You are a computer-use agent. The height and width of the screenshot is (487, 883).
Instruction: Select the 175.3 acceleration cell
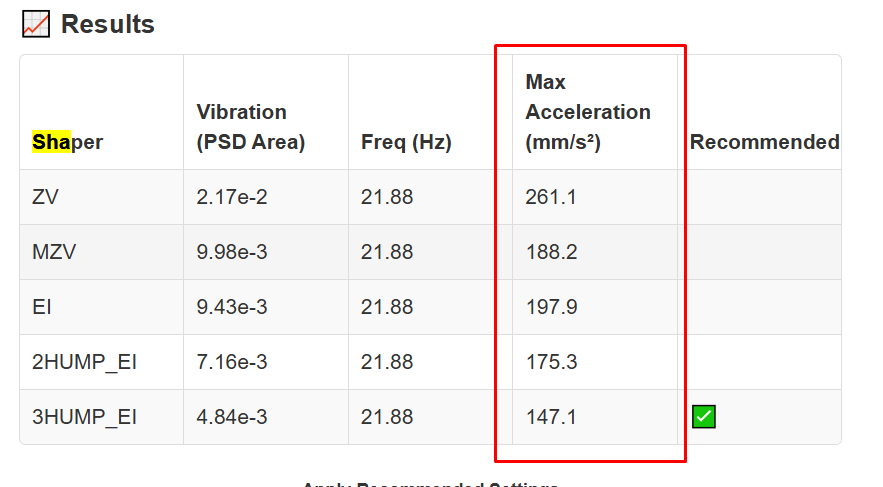click(x=551, y=362)
